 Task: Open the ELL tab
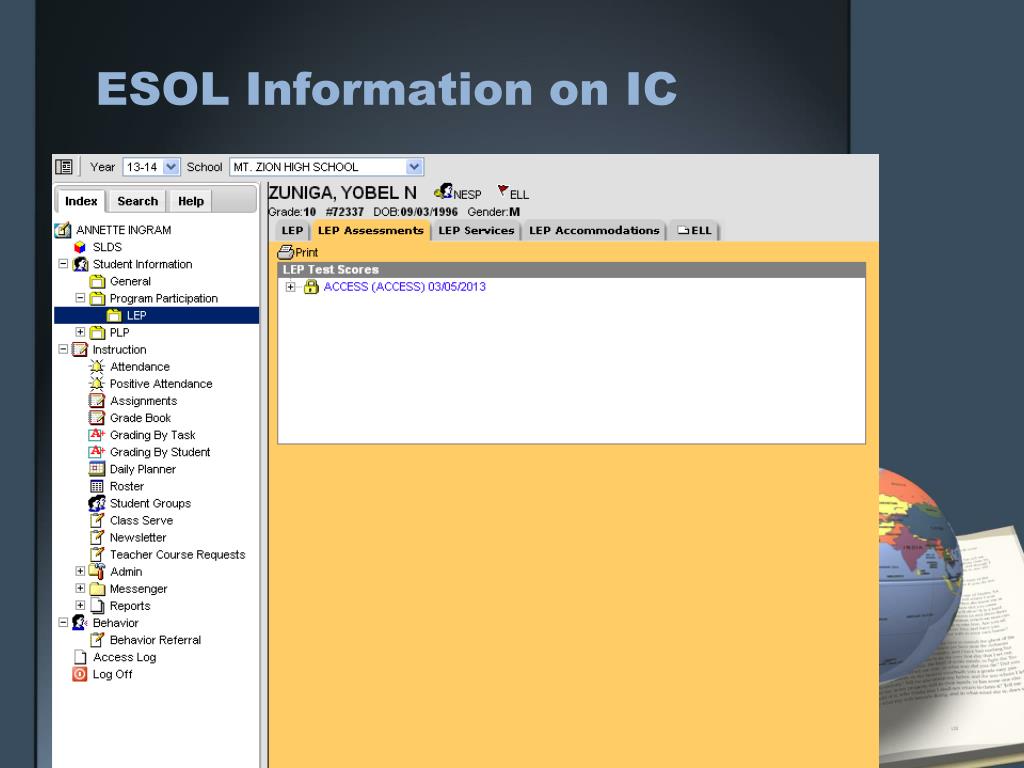[x=694, y=231]
